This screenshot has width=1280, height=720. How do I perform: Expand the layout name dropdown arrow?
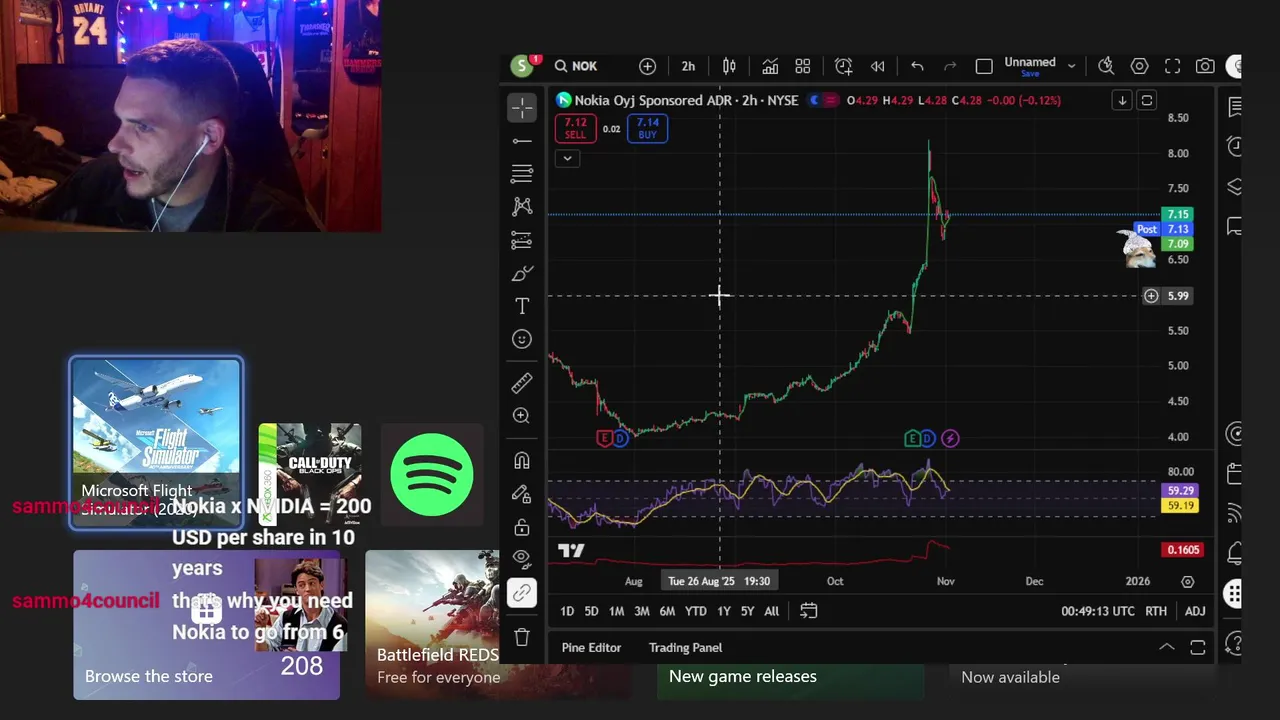pos(1071,66)
